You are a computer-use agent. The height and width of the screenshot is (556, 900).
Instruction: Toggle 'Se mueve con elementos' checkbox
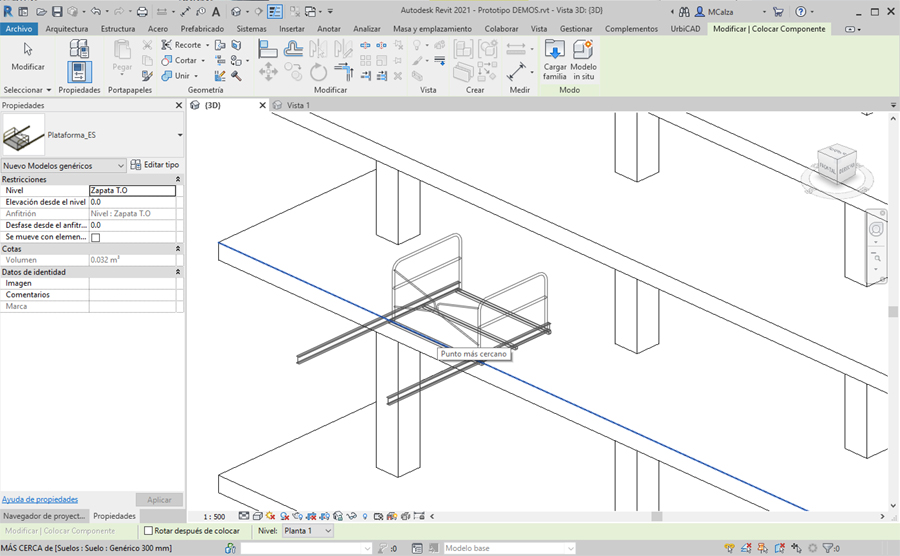96,238
